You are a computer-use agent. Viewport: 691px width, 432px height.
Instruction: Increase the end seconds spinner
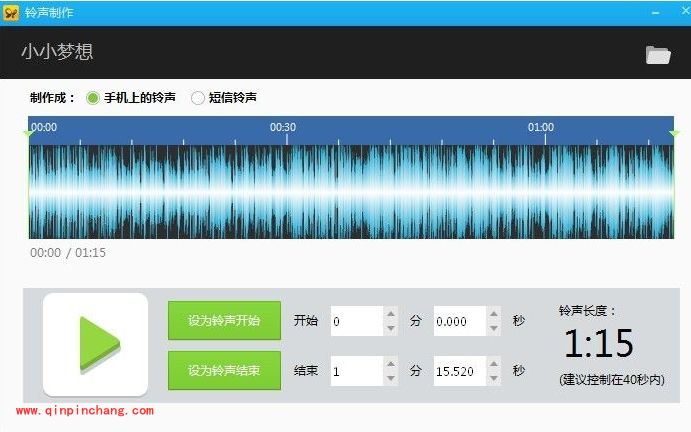pyautogui.click(x=493, y=365)
